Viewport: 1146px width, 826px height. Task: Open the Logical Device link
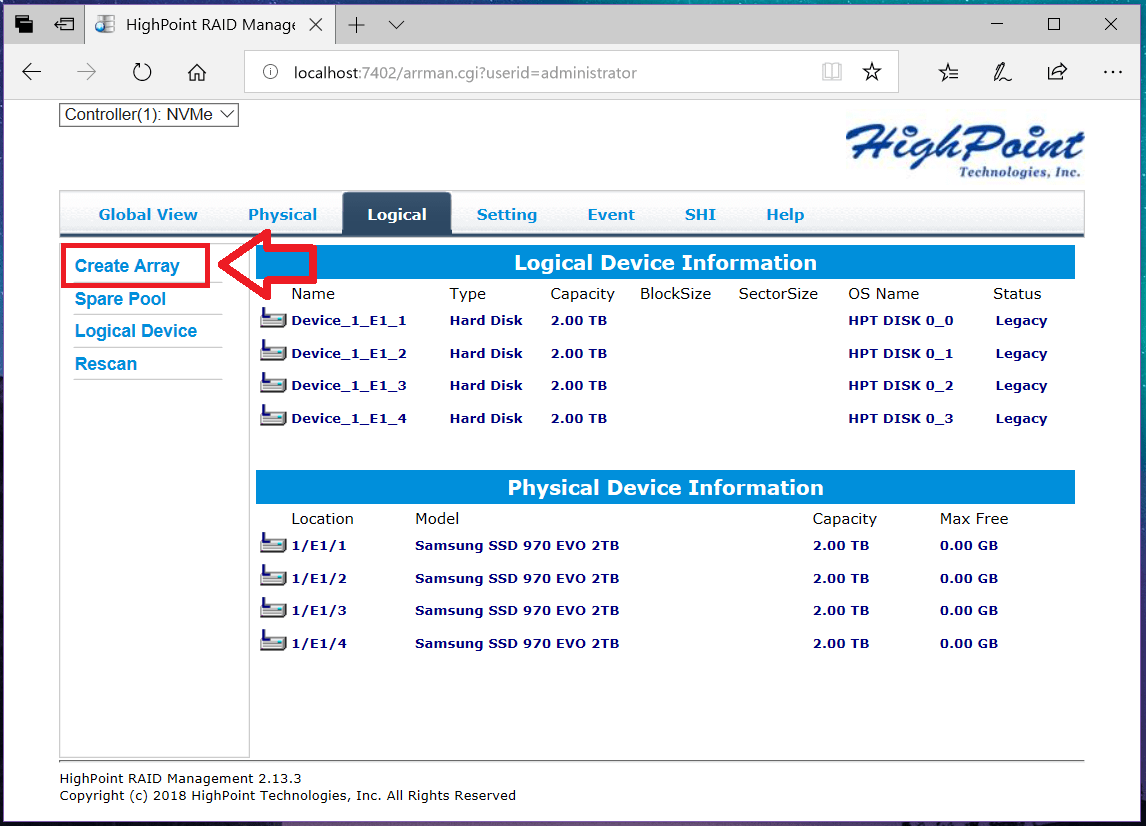point(136,331)
